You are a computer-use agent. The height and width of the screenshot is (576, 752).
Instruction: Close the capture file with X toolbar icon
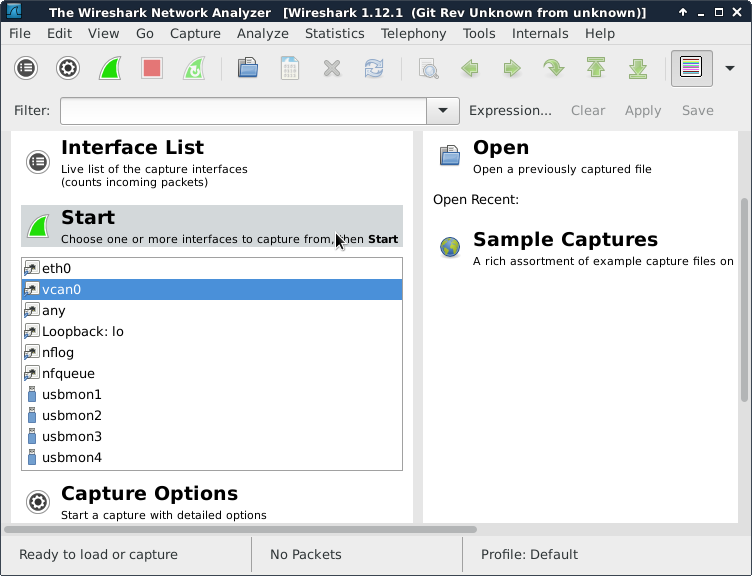click(332, 68)
